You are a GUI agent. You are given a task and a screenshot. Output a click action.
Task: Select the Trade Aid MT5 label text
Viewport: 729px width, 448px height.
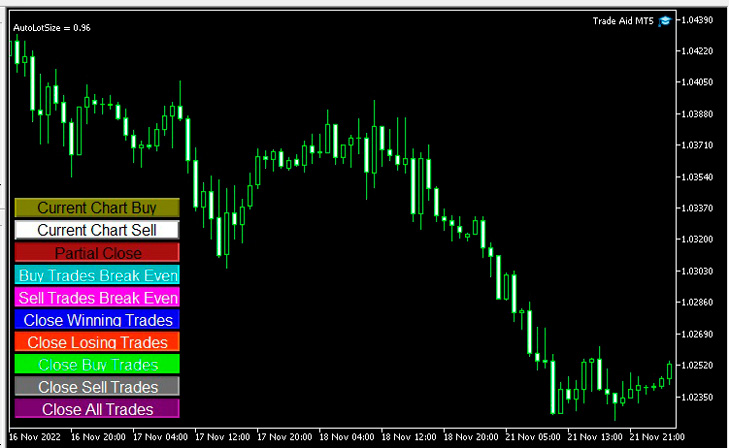pos(623,20)
